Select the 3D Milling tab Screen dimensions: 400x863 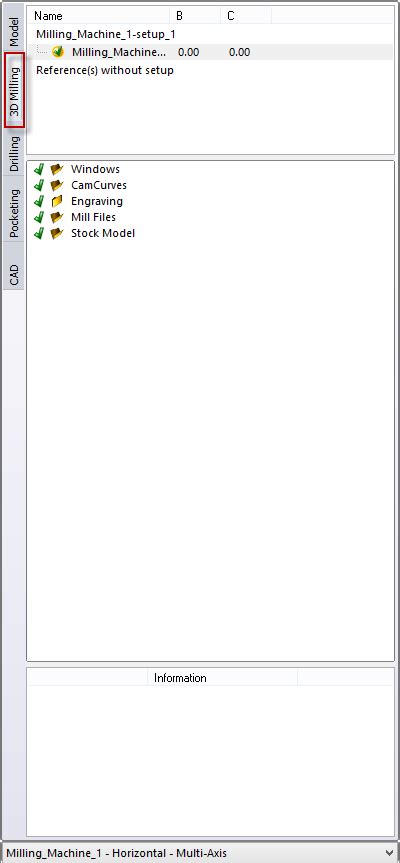(x=14, y=91)
